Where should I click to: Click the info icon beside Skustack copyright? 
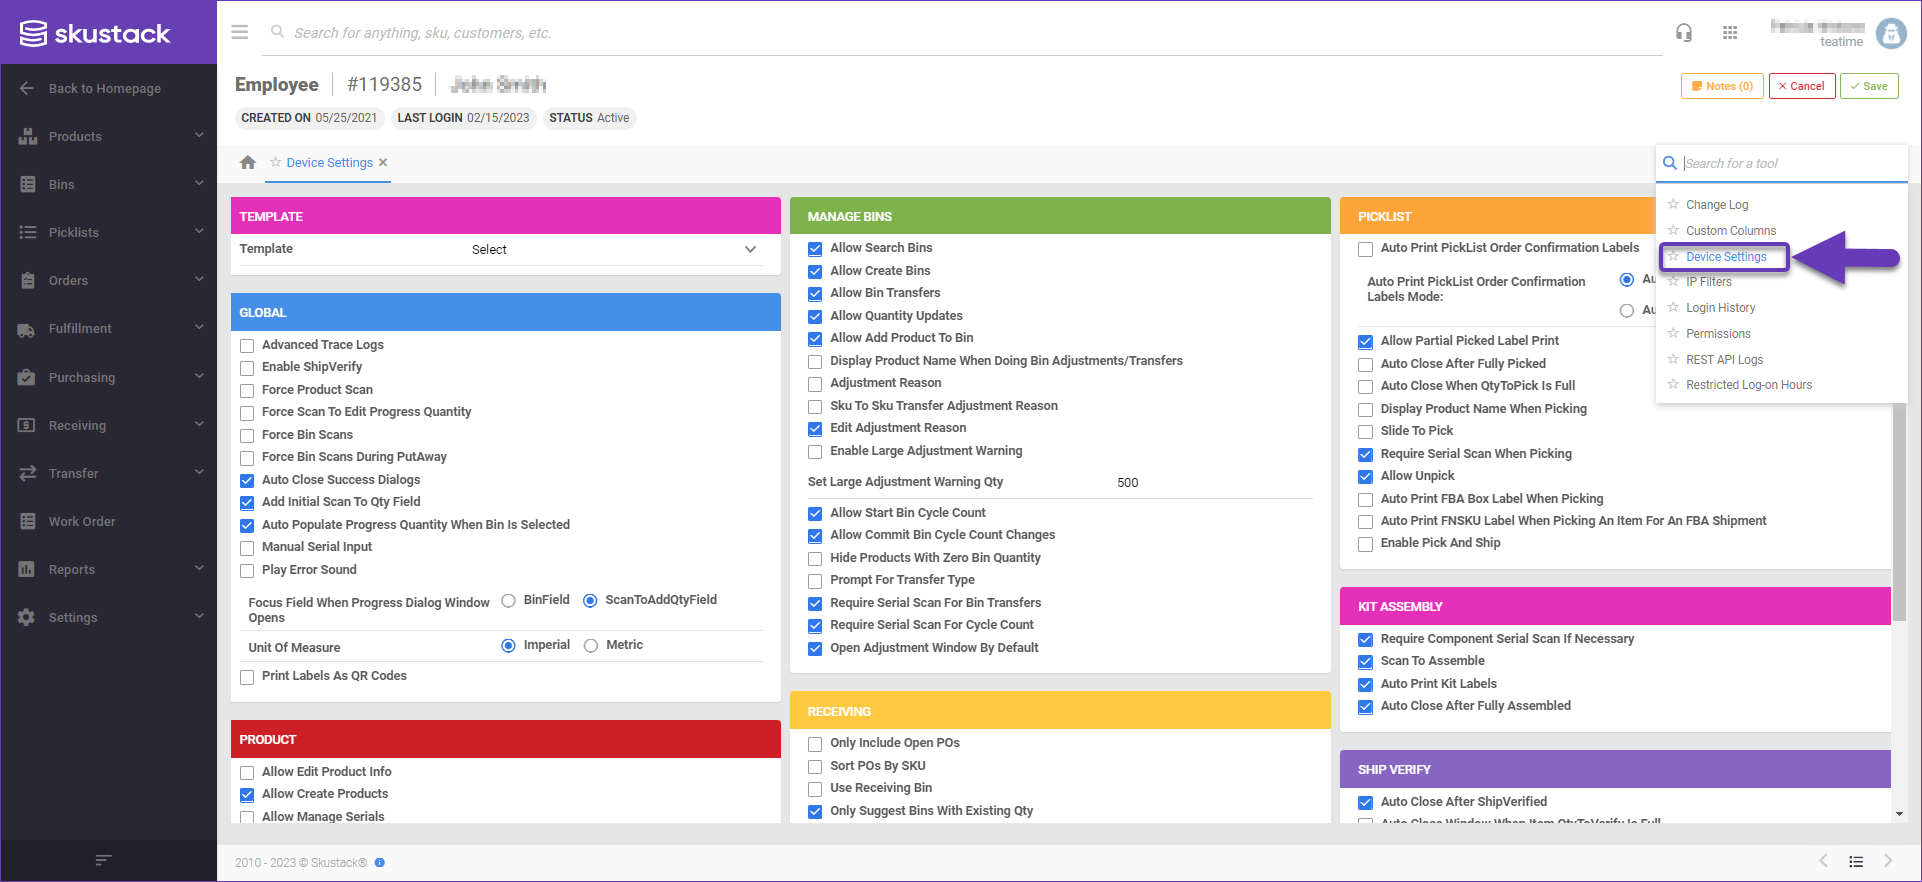(380, 863)
